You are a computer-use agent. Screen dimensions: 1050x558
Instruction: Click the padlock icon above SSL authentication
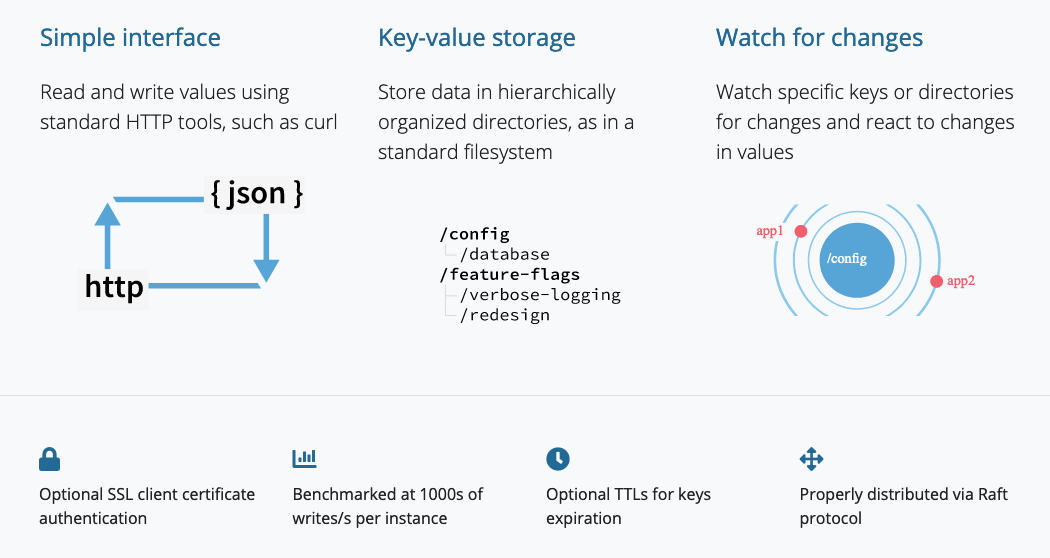(x=50, y=459)
